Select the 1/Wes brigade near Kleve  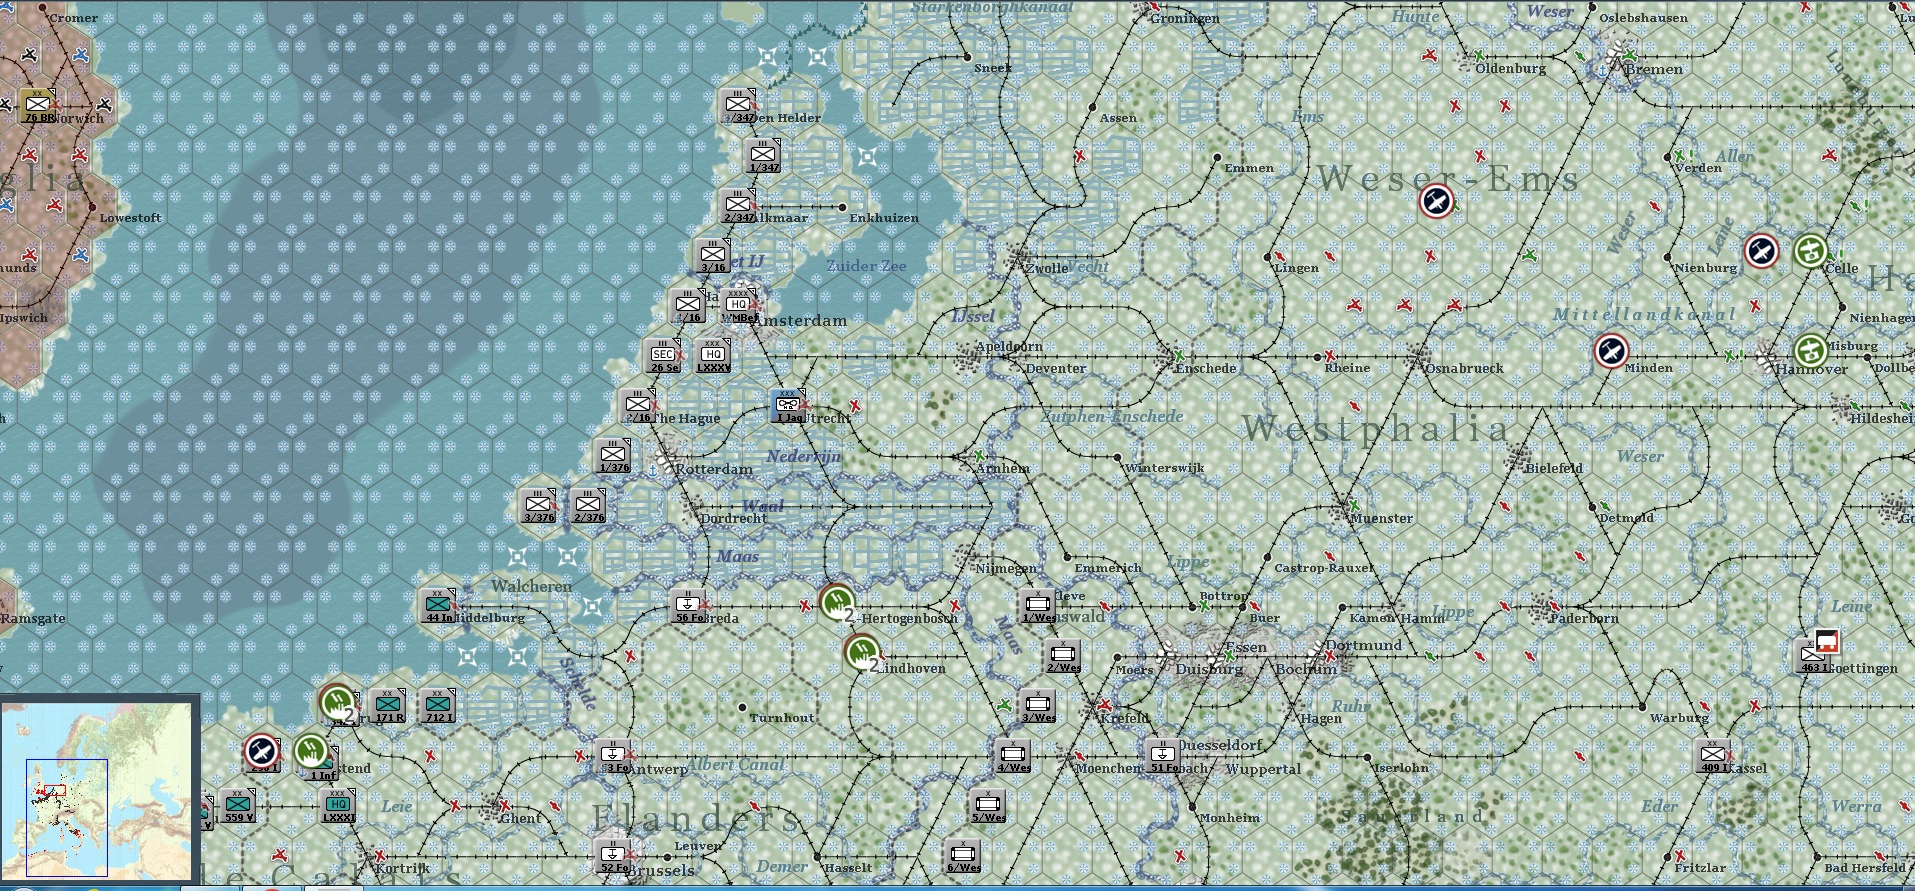coord(1038,605)
